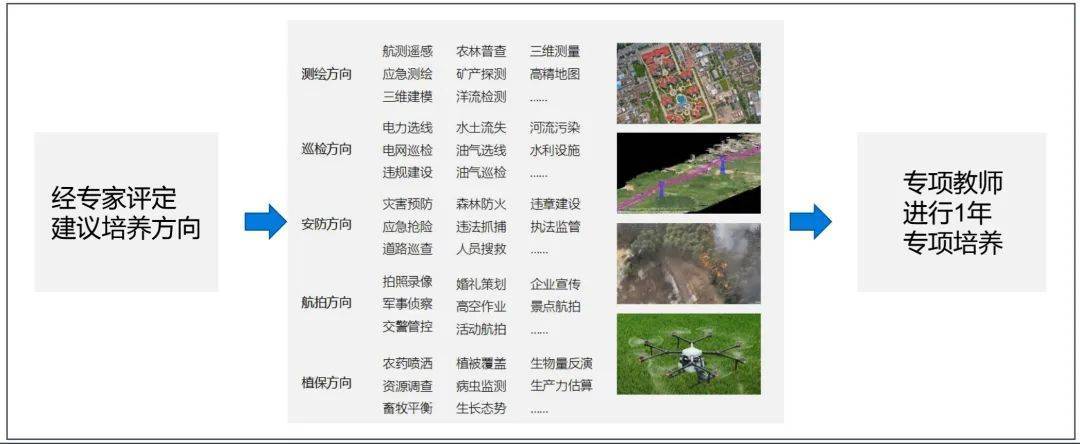The width and height of the screenshot is (1080, 444).
Task: Select the 植保方向 category label
Action: [x=326, y=383]
